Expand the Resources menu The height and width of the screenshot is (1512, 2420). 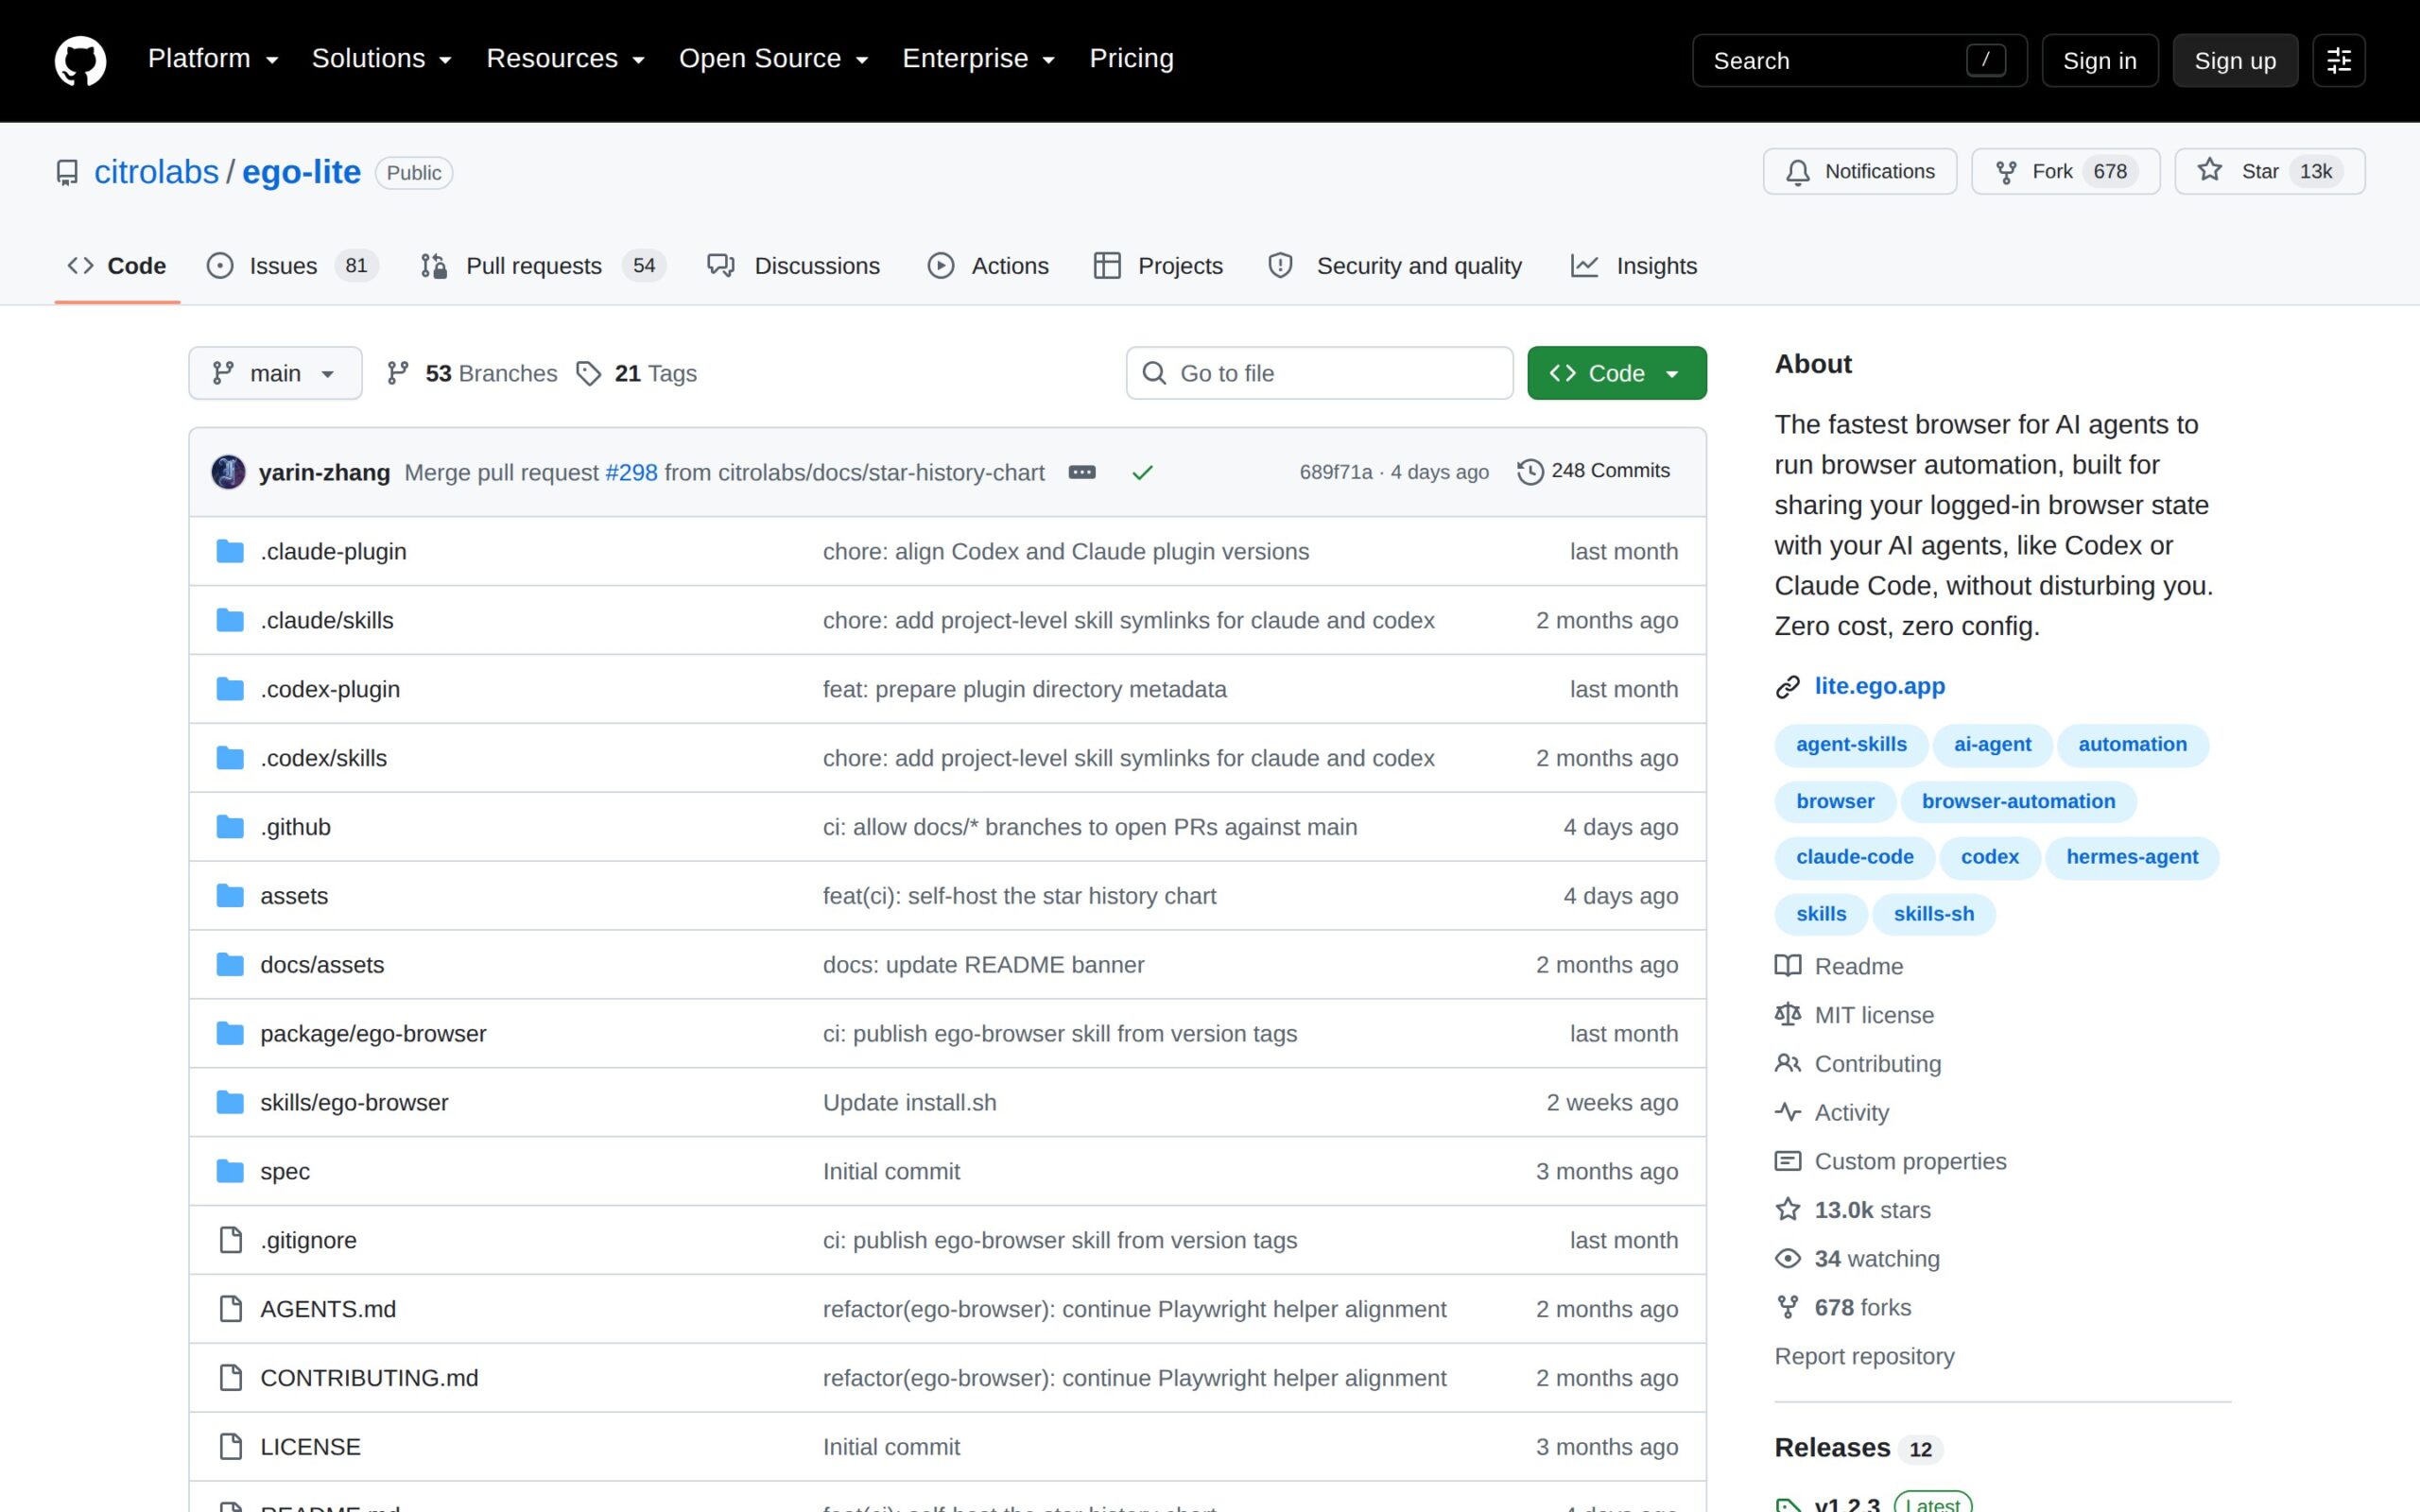(x=565, y=59)
